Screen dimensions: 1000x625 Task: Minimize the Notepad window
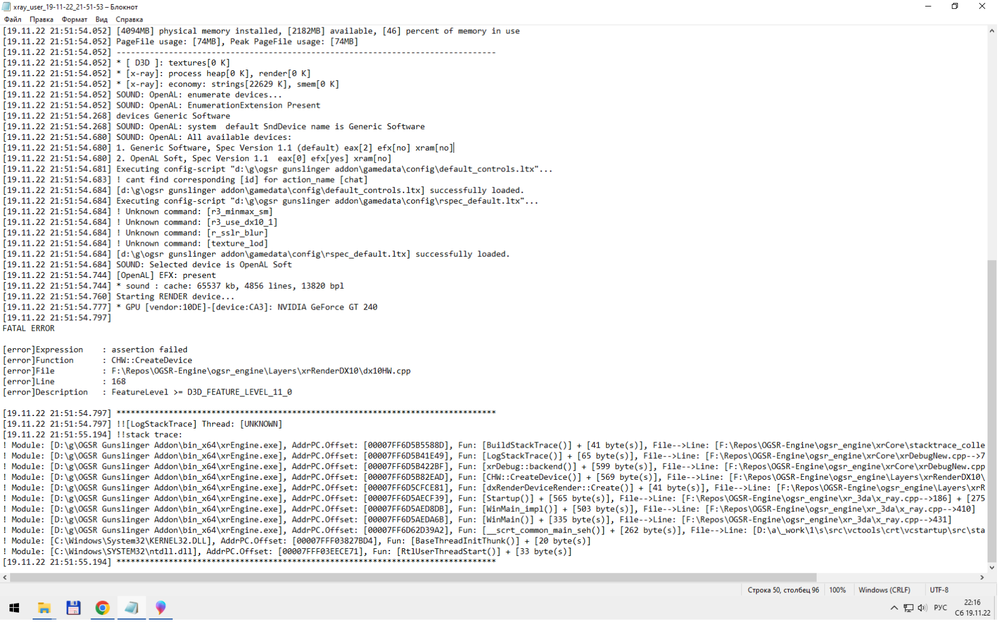click(x=928, y=6)
